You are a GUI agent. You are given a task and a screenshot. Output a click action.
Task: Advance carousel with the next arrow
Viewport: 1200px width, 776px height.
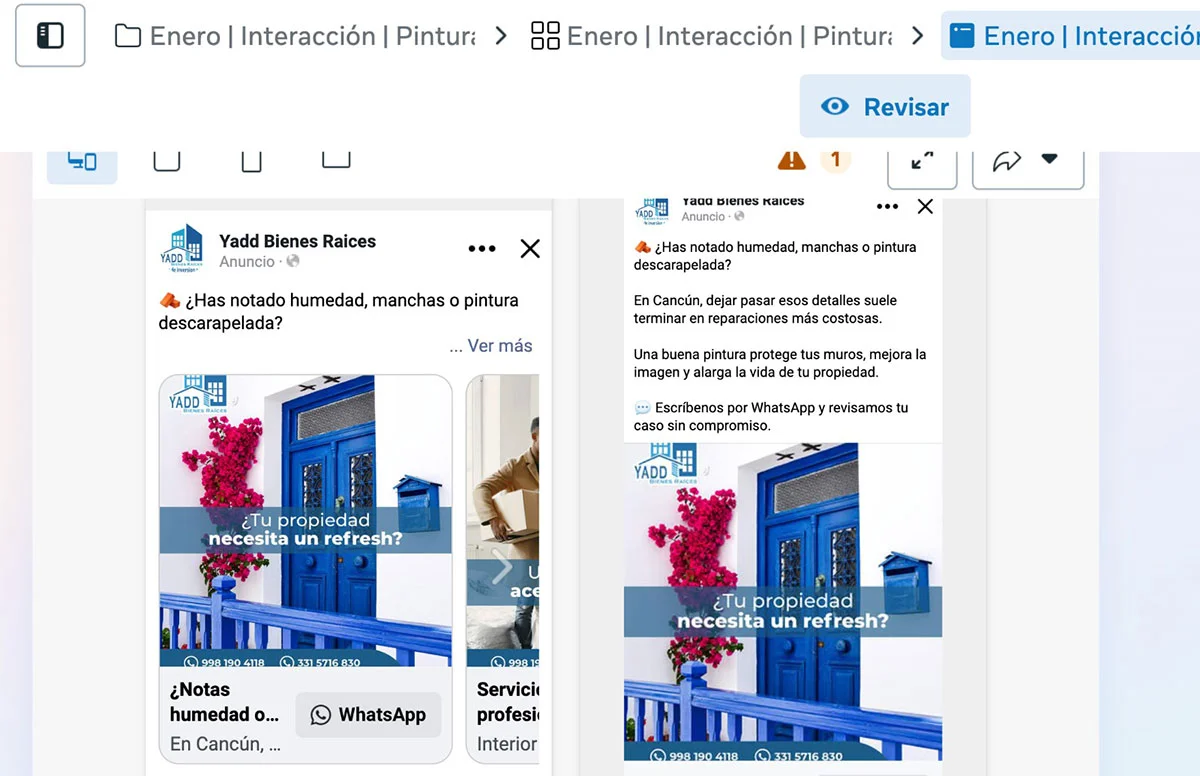[502, 569]
